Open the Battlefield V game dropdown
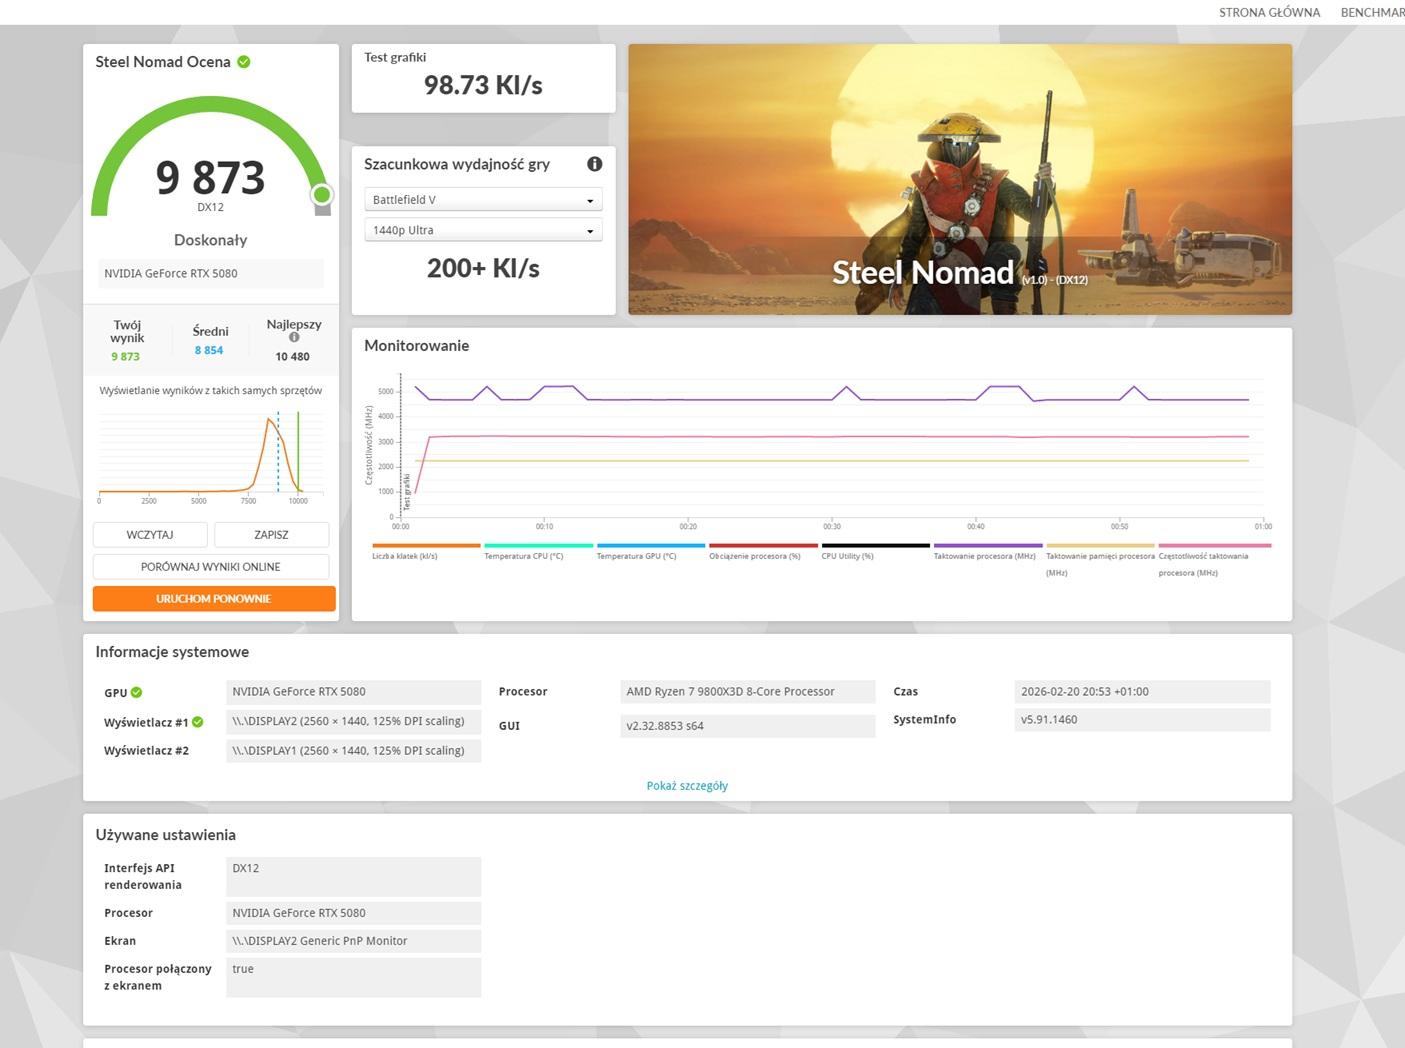The image size is (1405, 1048). coord(483,200)
